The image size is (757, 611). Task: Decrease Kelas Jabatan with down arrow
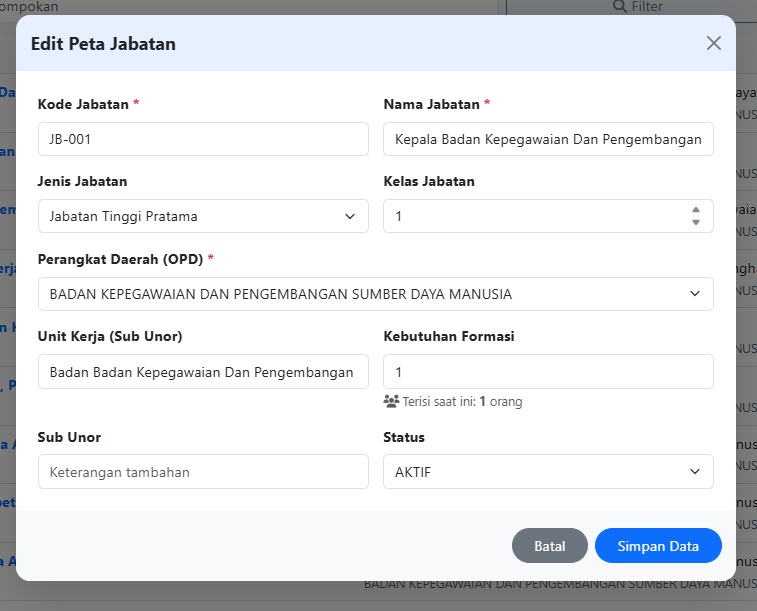[696, 222]
